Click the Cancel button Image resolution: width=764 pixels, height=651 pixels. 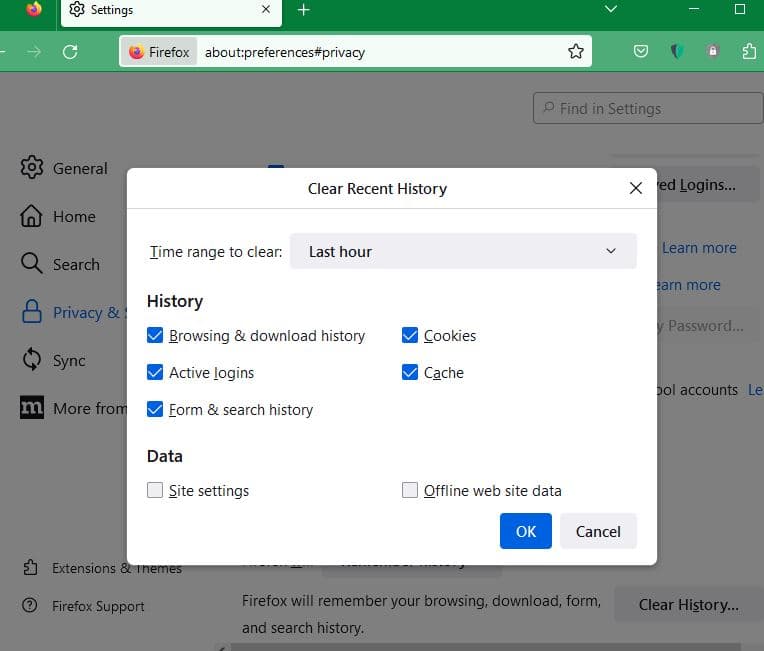coord(598,532)
